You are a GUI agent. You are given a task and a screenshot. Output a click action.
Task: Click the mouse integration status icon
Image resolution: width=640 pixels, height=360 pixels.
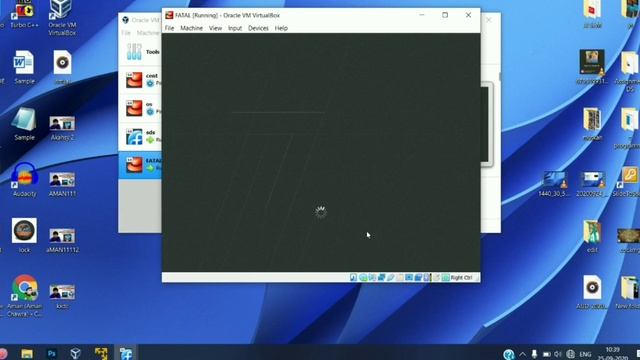pos(436,278)
